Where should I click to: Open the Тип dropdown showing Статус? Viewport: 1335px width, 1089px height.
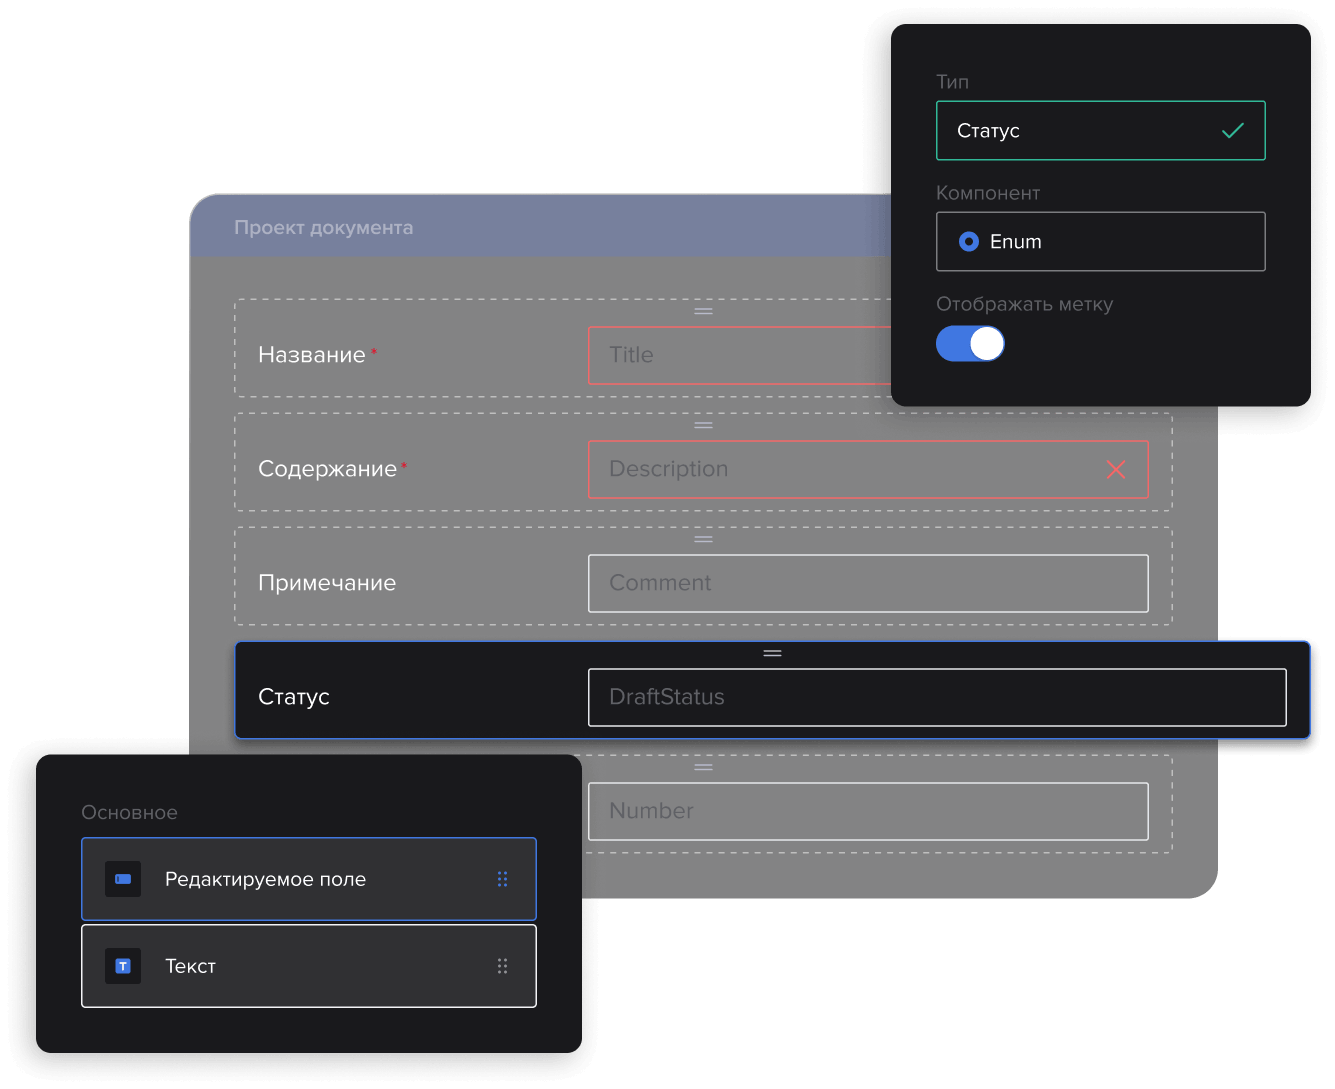pyautogui.click(x=1100, y=131)
